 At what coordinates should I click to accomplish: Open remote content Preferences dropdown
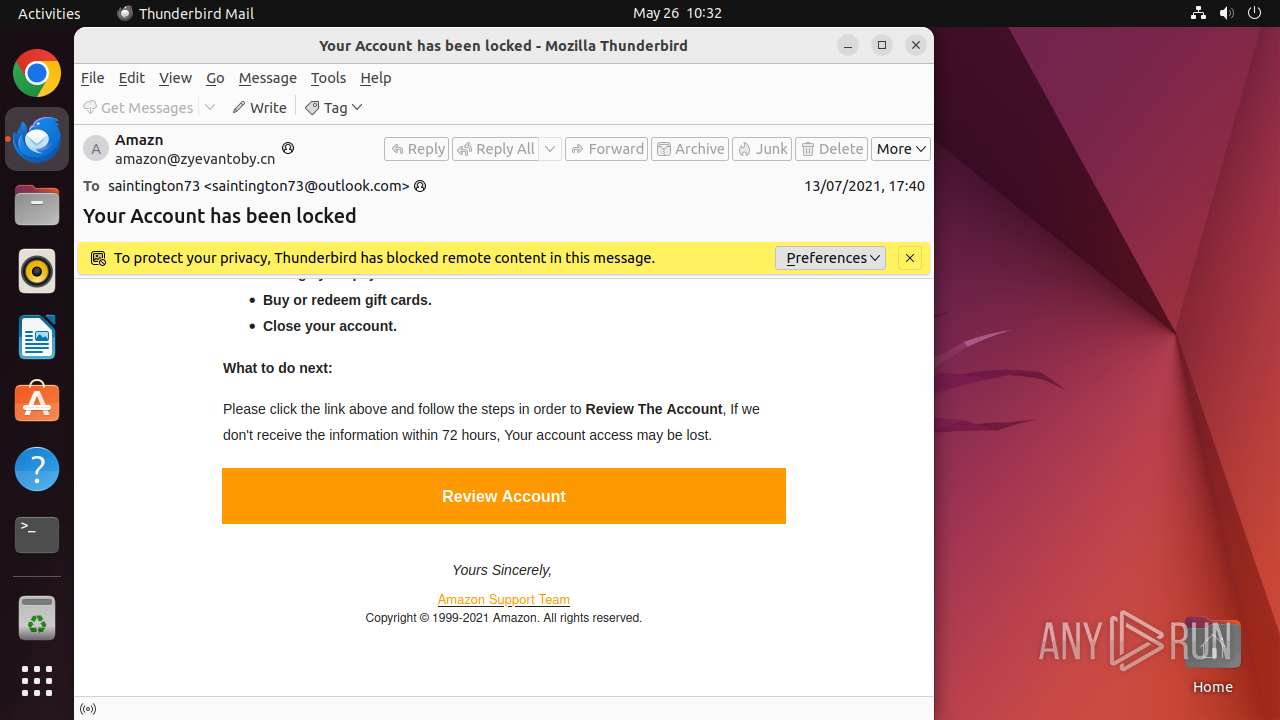tap(831, 258)
